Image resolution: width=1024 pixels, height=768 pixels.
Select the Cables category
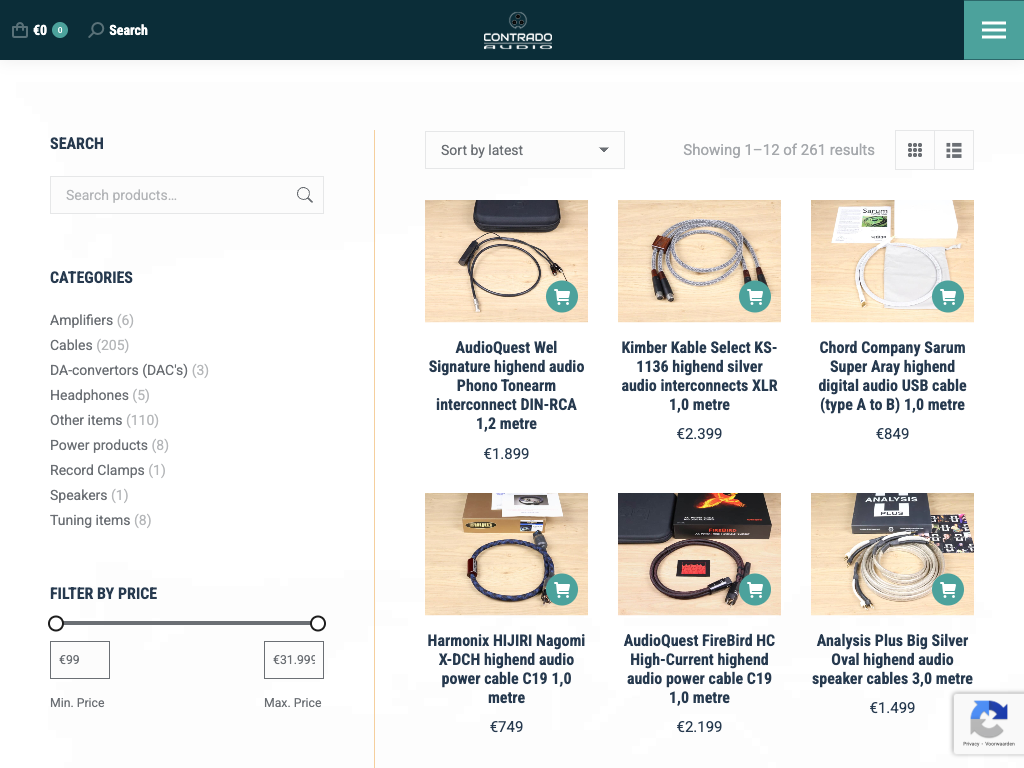(x=71, y=345)
